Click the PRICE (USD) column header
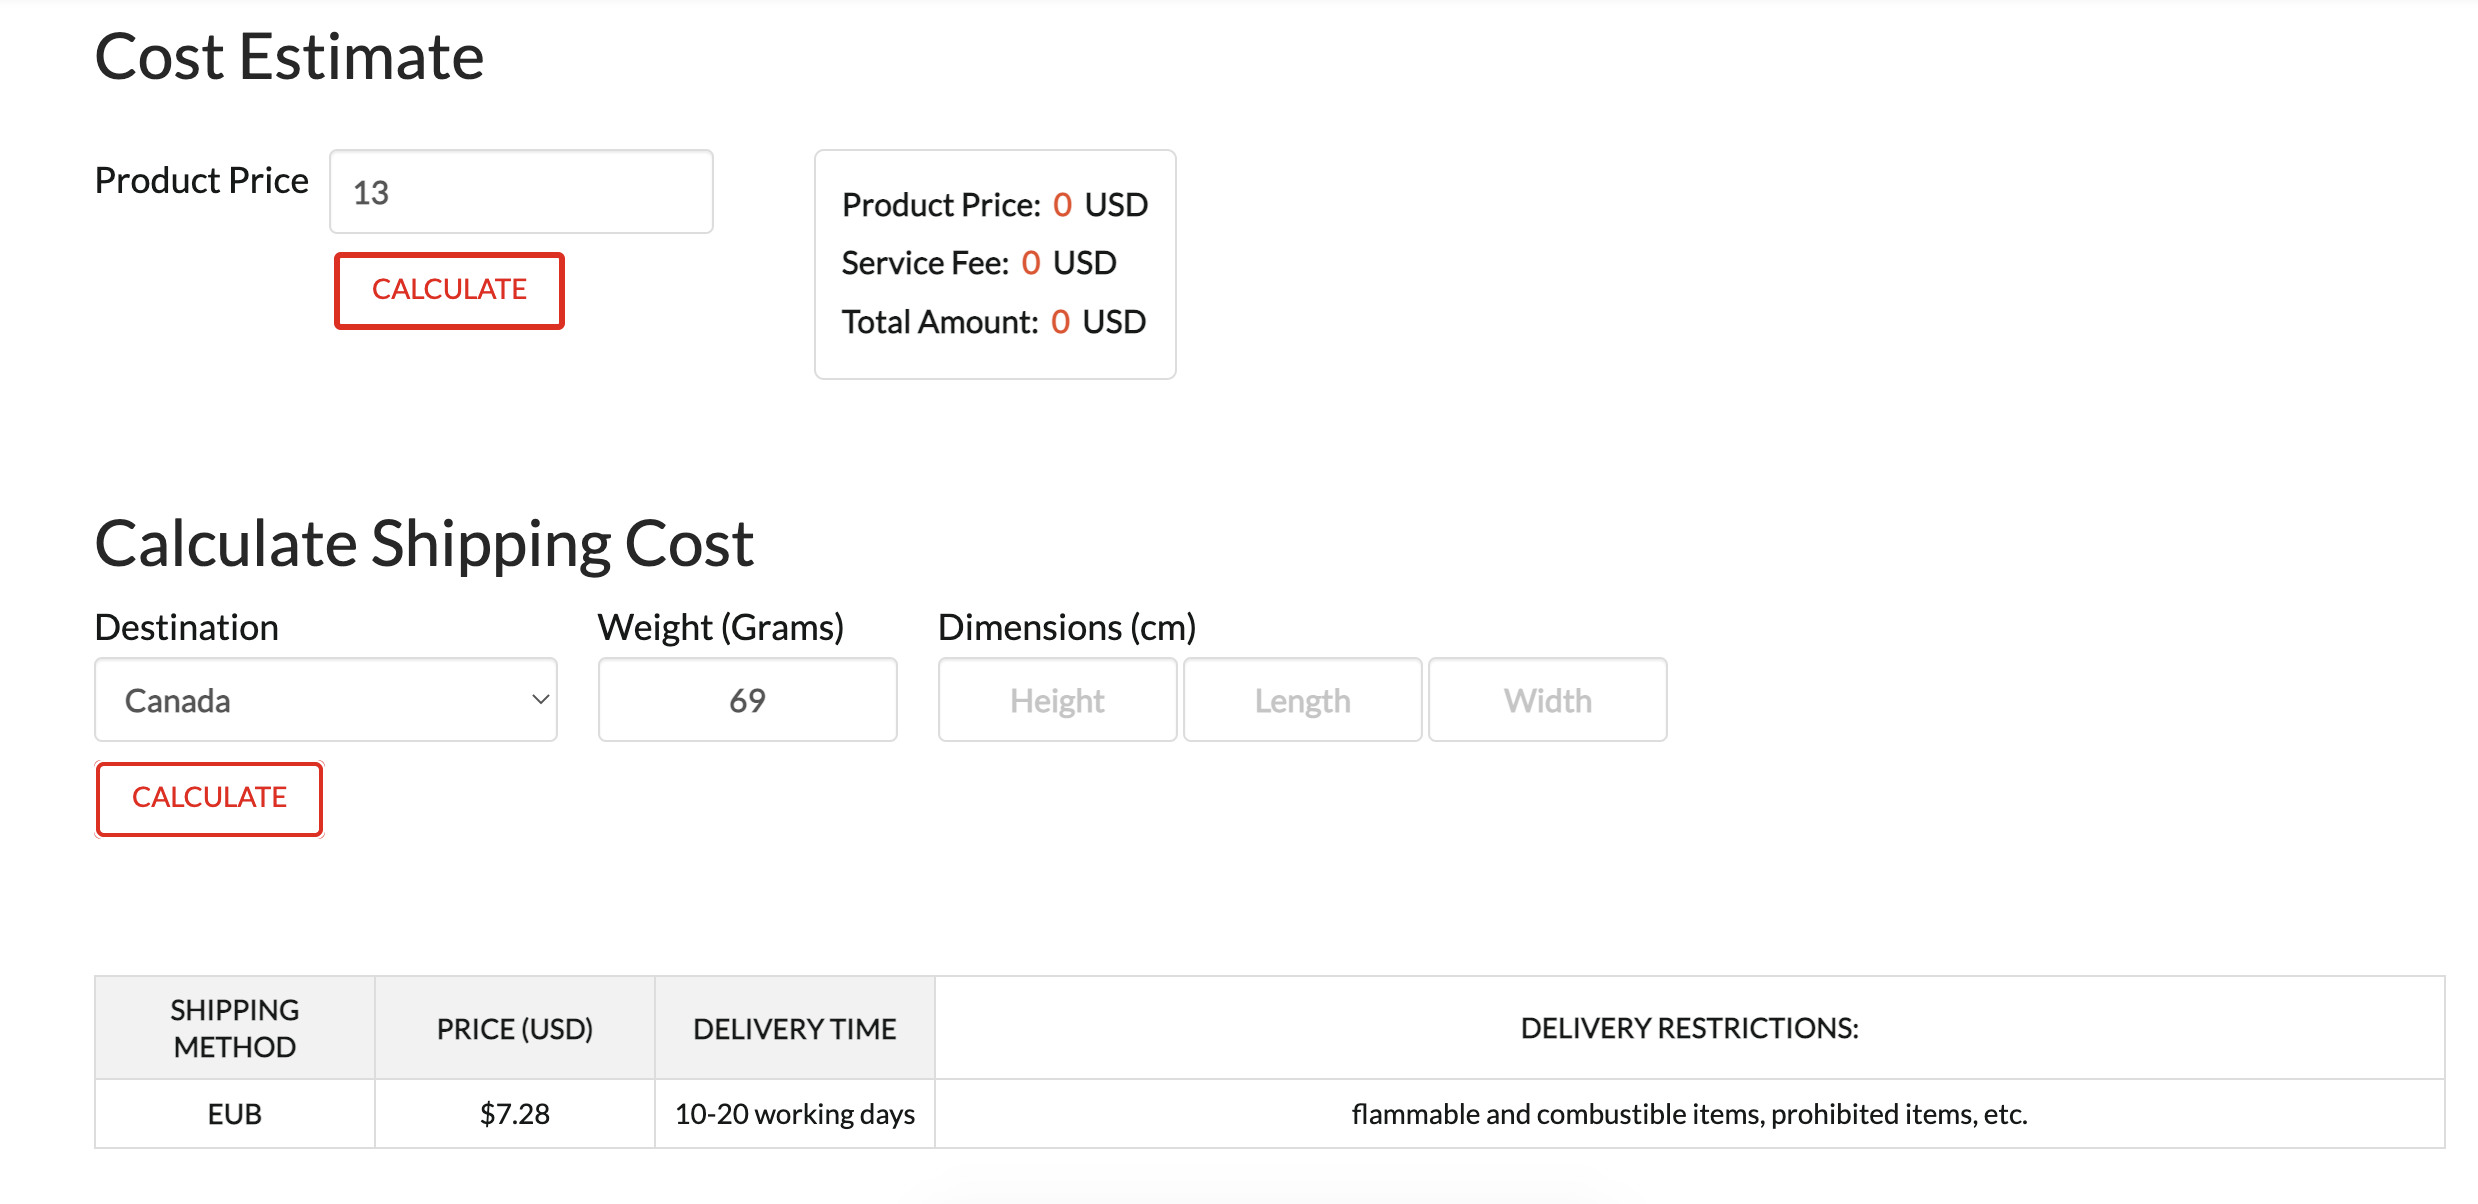The width and height of the screenshot is (2478, 1204). tap(514, 1027)
